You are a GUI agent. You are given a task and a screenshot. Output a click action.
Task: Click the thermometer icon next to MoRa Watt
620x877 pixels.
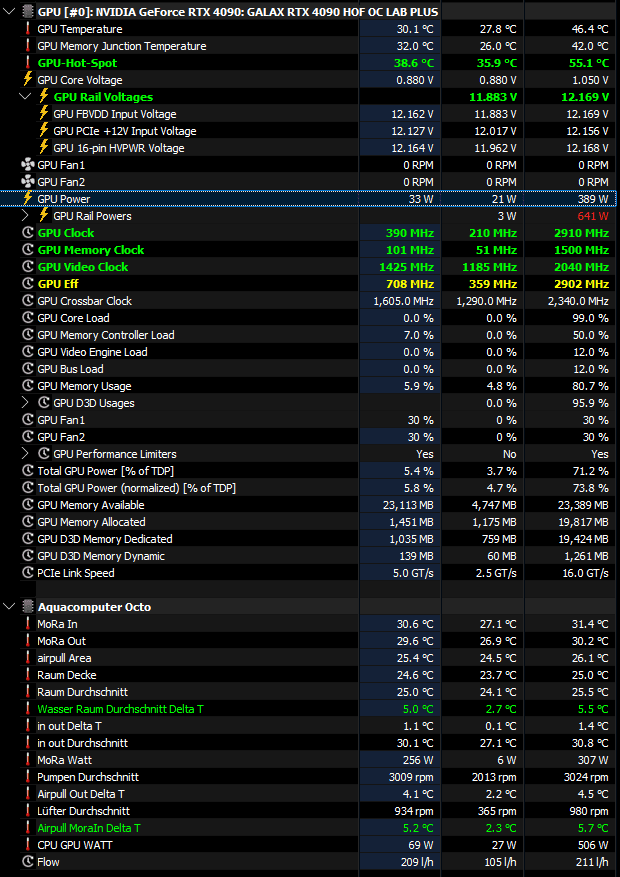(x=27, y=760)
